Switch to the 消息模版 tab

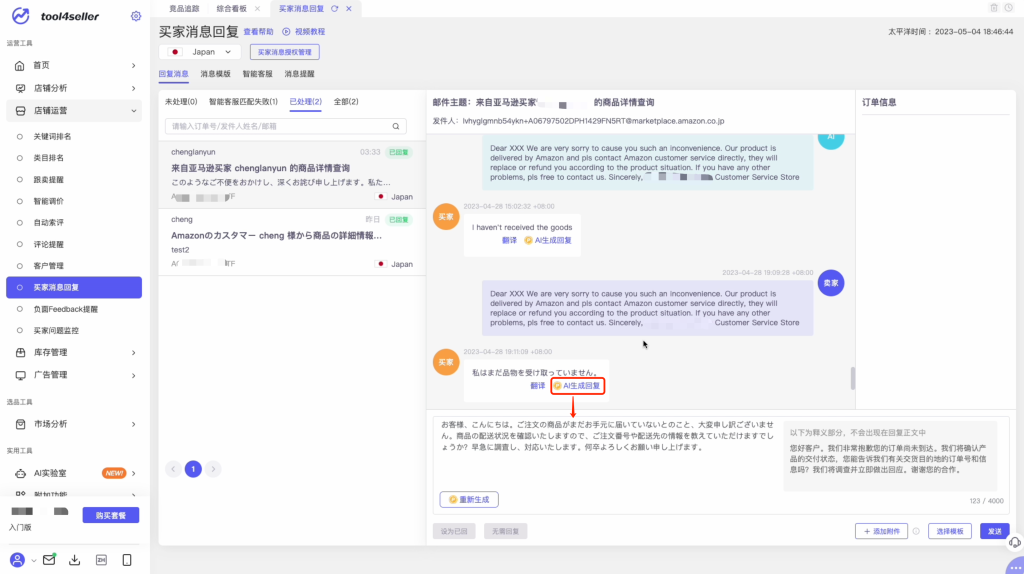(x=215, y=74)
